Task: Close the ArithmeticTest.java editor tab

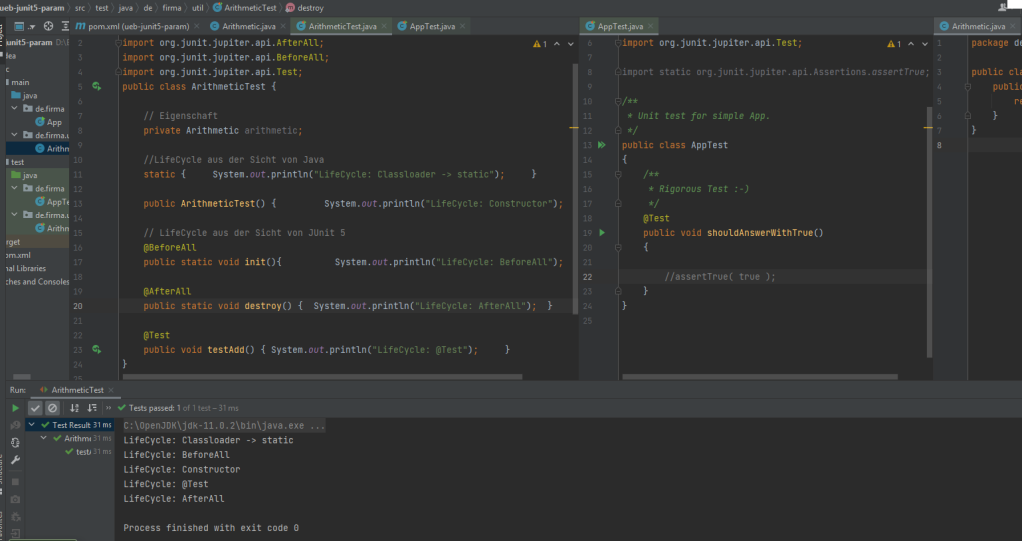Action: (x=385, y=26)
